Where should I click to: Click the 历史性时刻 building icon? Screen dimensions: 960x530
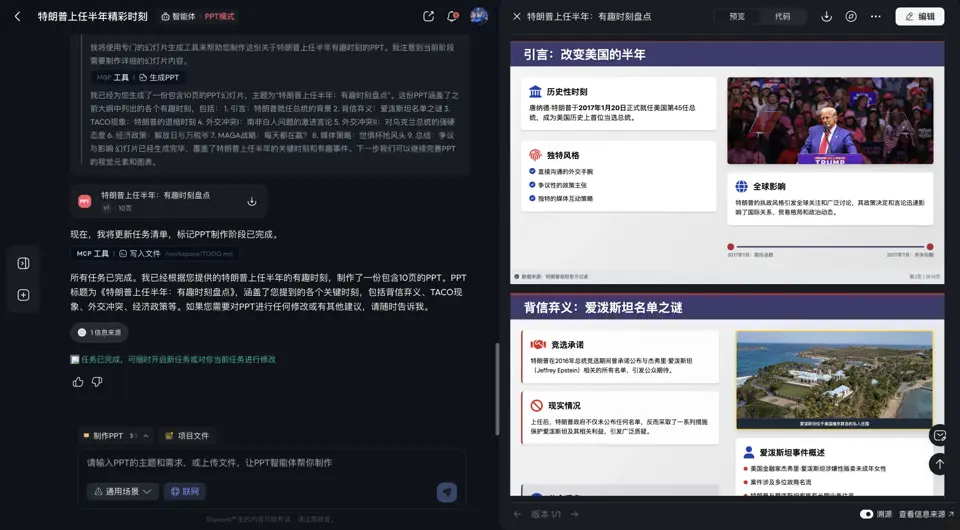(x=535, y=92)
